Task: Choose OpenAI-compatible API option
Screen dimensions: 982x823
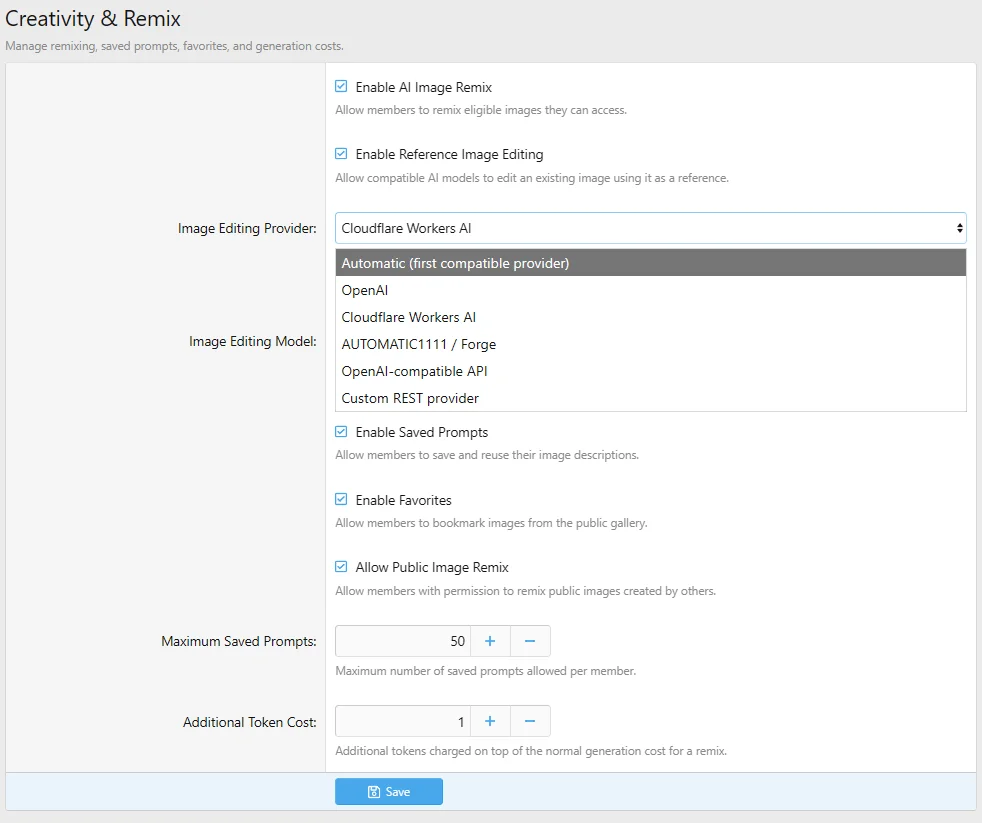Action: pos(651,371)
